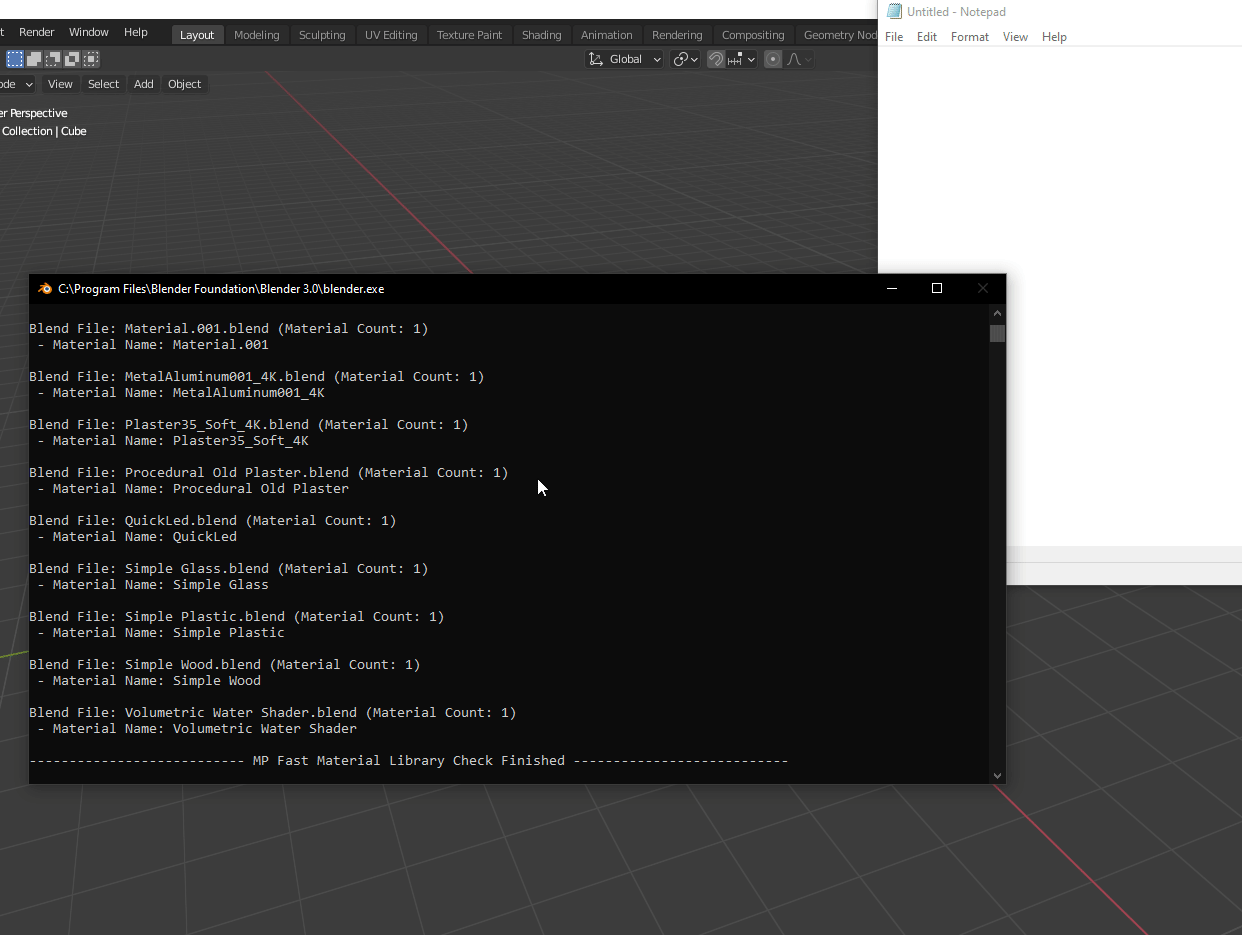Click the Blender logo in console title bar

pyautogui.click(x=45, y=289)
